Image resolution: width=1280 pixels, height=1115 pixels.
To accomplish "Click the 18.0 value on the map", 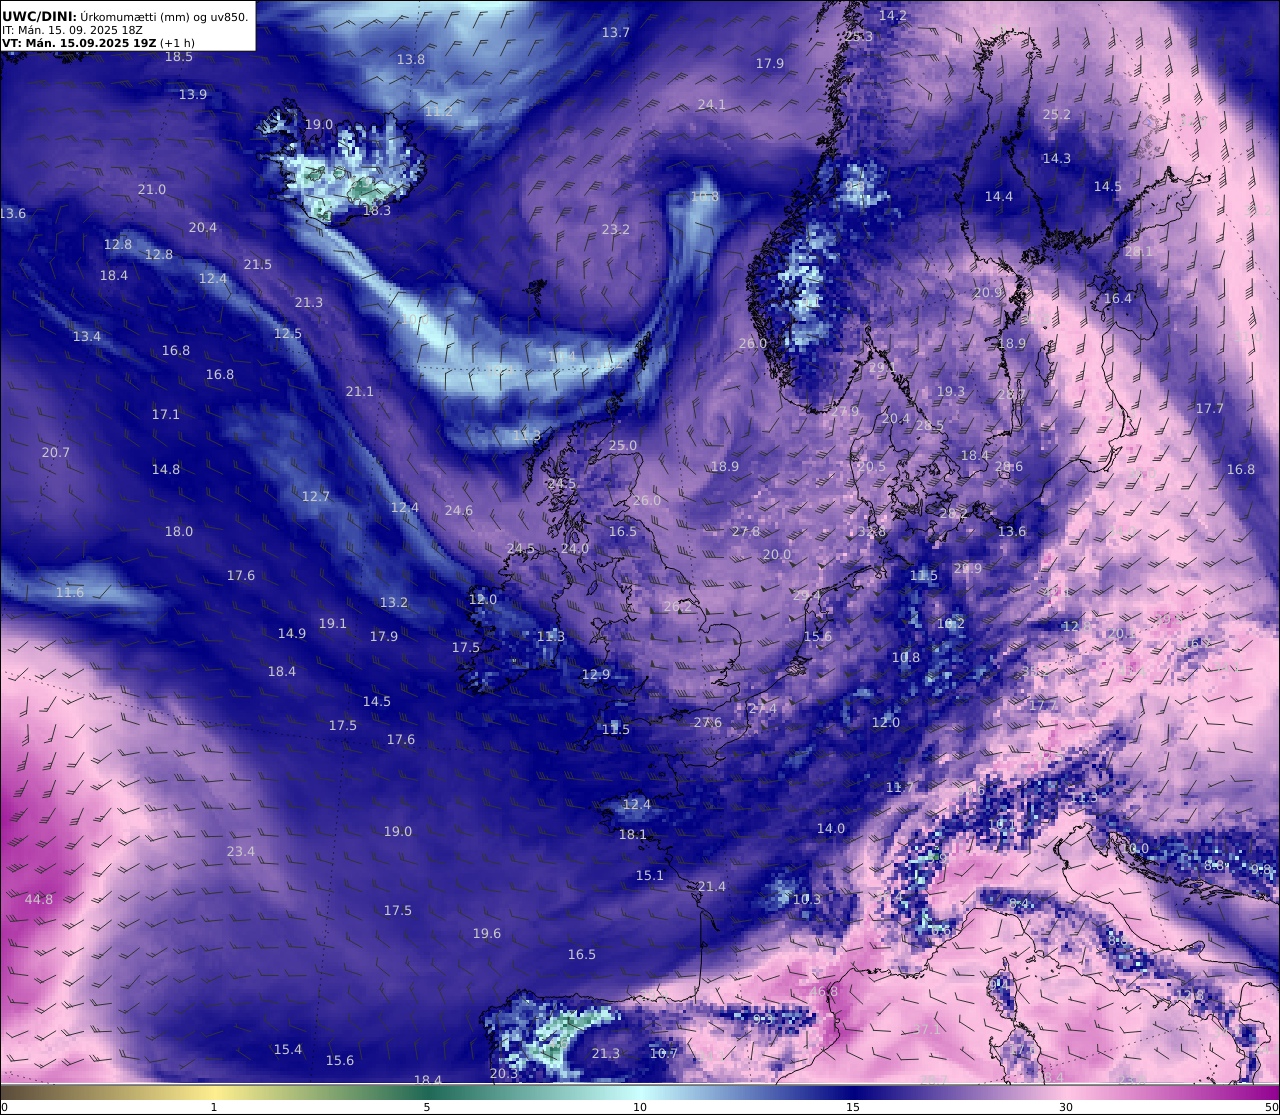I will (x=178, y=531).
